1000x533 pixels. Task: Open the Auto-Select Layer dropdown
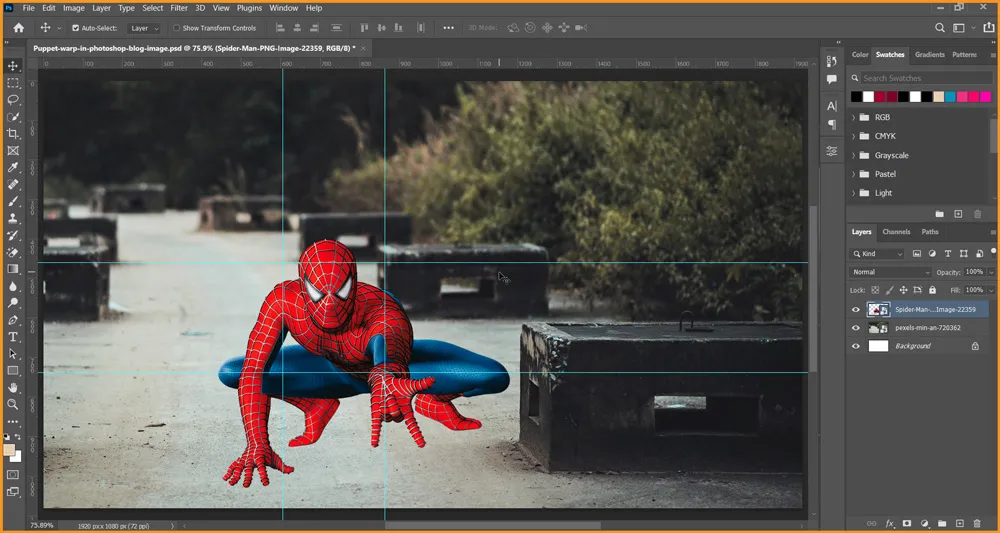144,28
